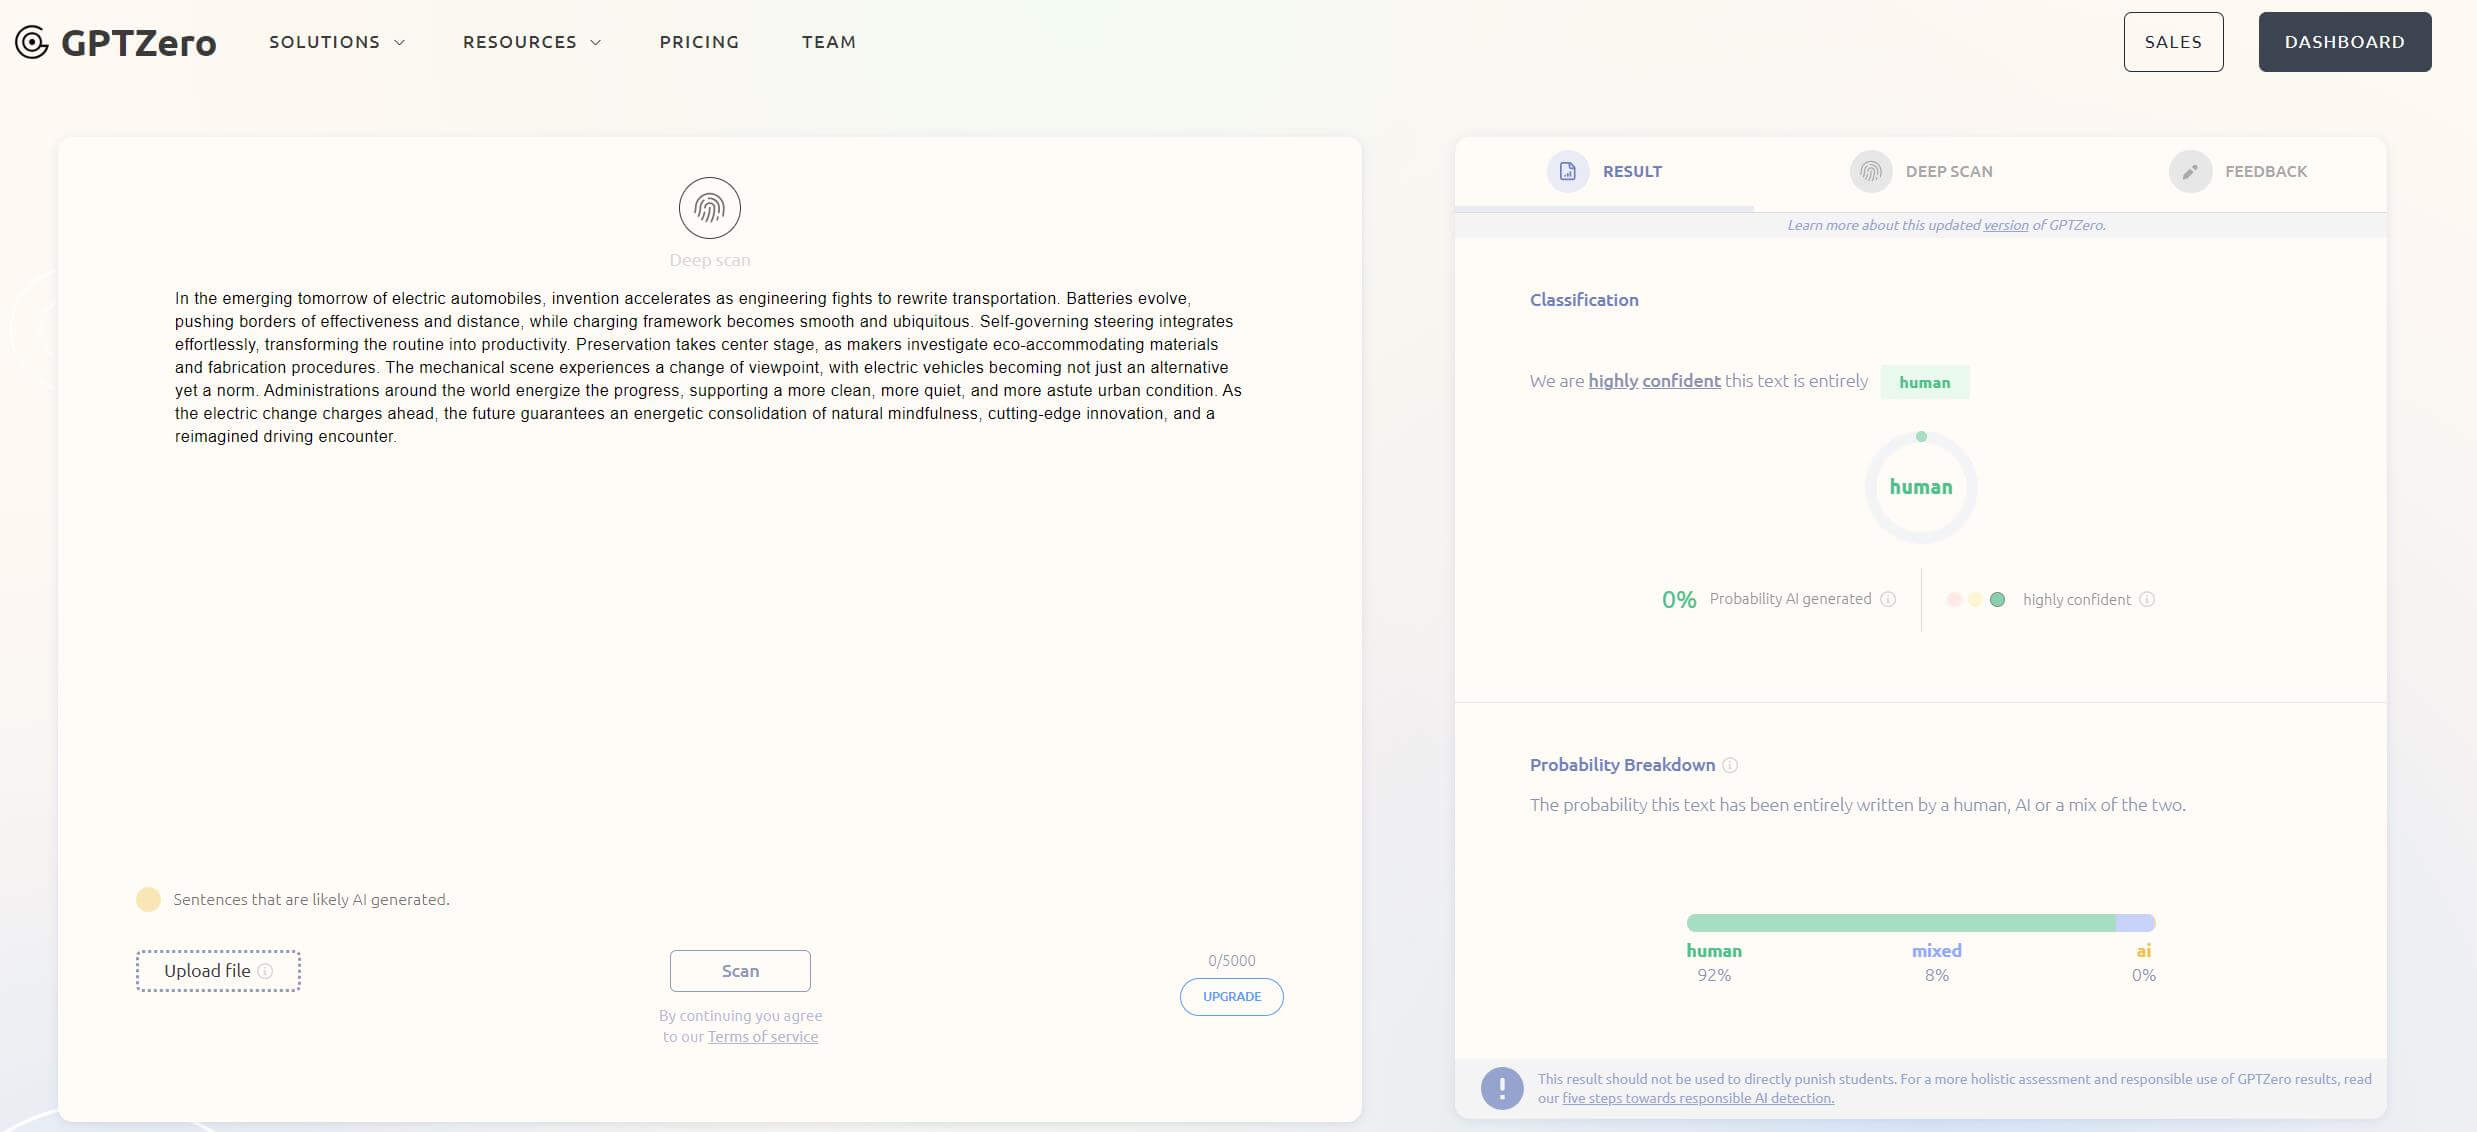Viewport: 2477px width, 1132px height.
Task: Click the Deep Scan tab fingerprint icon
Action: coord(1871,172)
